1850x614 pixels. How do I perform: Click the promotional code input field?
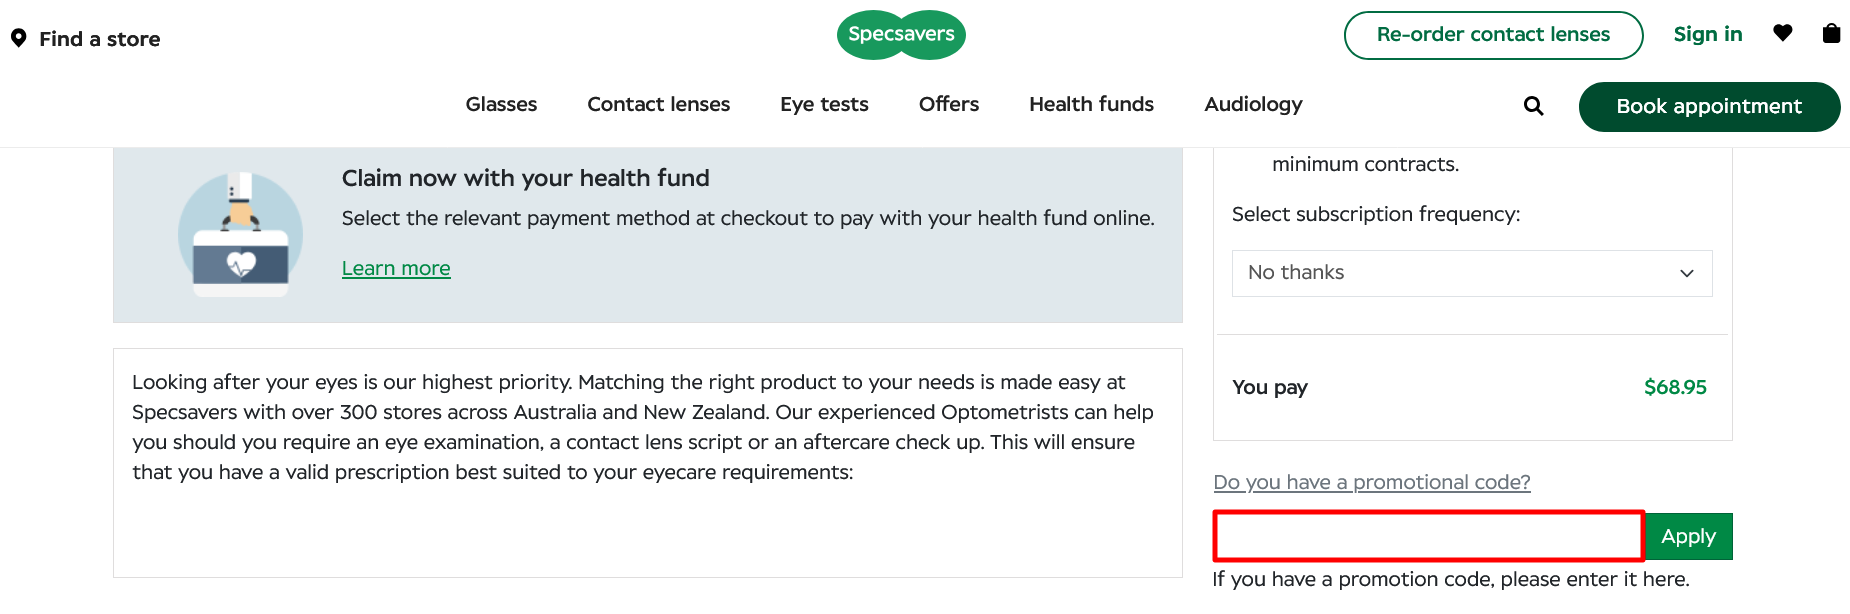tap(1428, 536)
